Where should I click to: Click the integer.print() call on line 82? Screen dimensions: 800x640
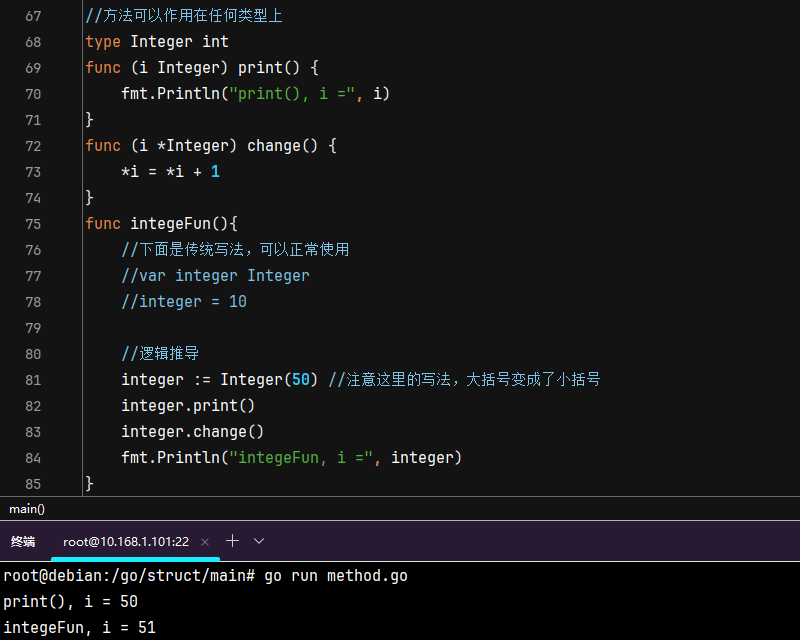point(188,406)
